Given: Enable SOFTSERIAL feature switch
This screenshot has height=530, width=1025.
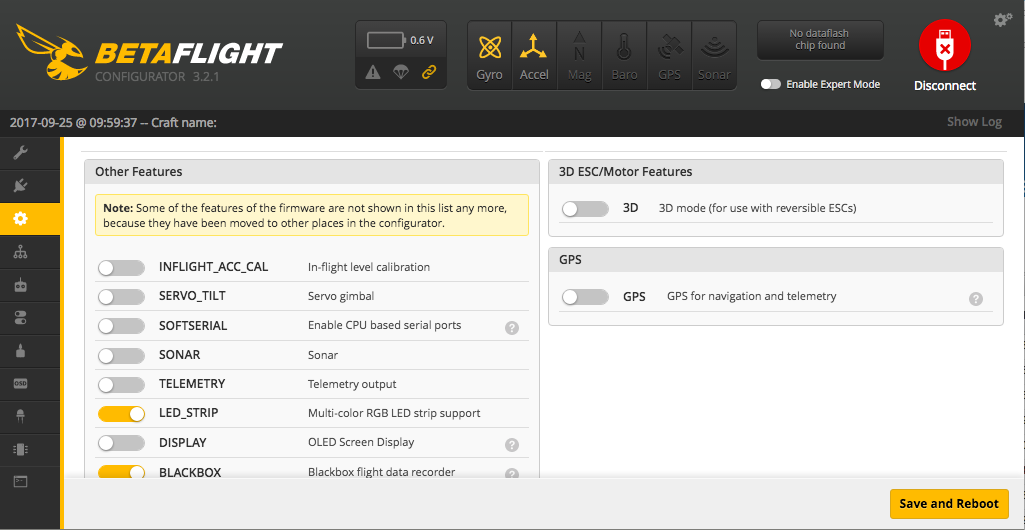Looking at the screenshot, I should [x=121, y=326].
